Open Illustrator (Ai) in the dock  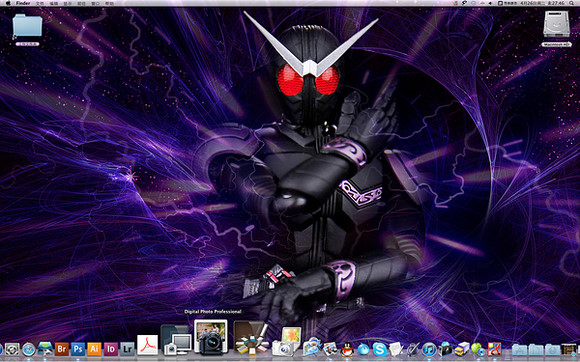[94, 349]
